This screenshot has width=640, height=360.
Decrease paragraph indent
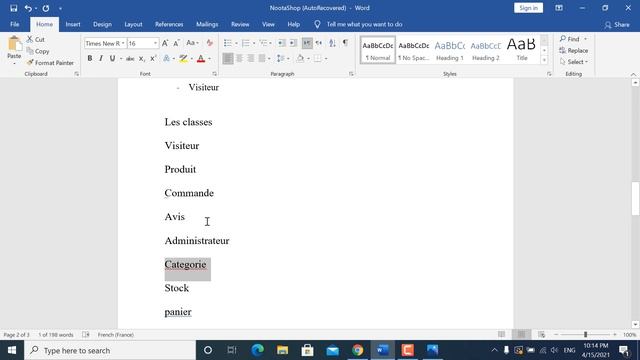[x=282, y=43]
